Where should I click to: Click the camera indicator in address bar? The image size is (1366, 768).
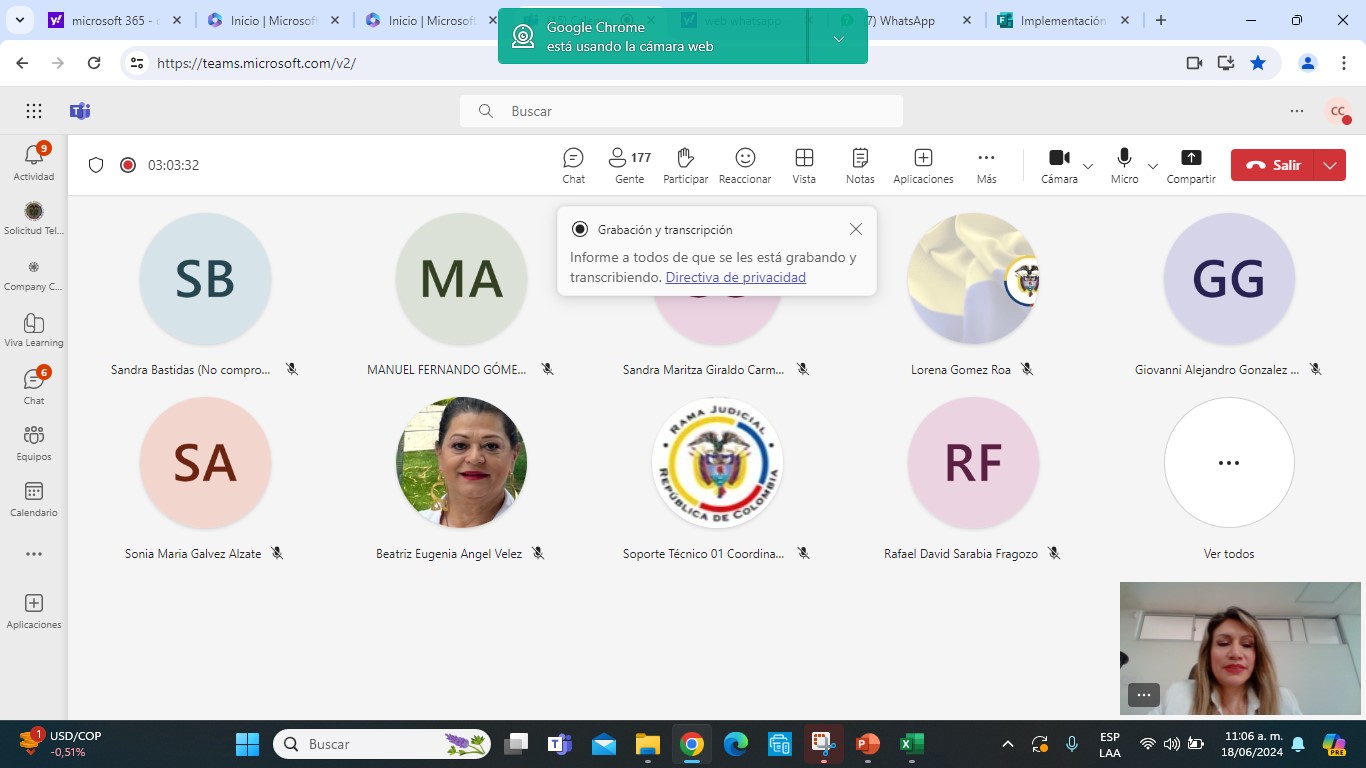pos(1194,63)
